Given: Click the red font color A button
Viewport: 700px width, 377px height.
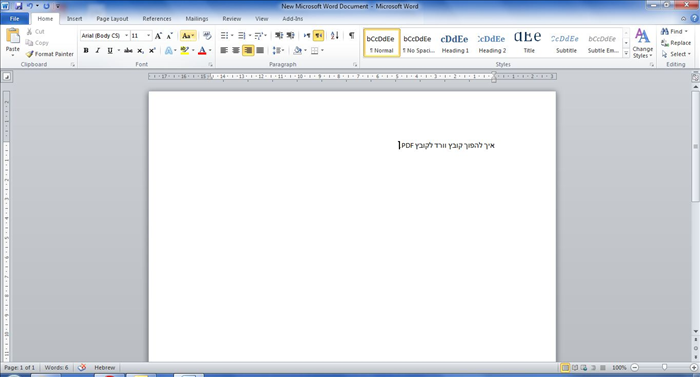Looking at the screenshot, I should (x=202, y=50).
